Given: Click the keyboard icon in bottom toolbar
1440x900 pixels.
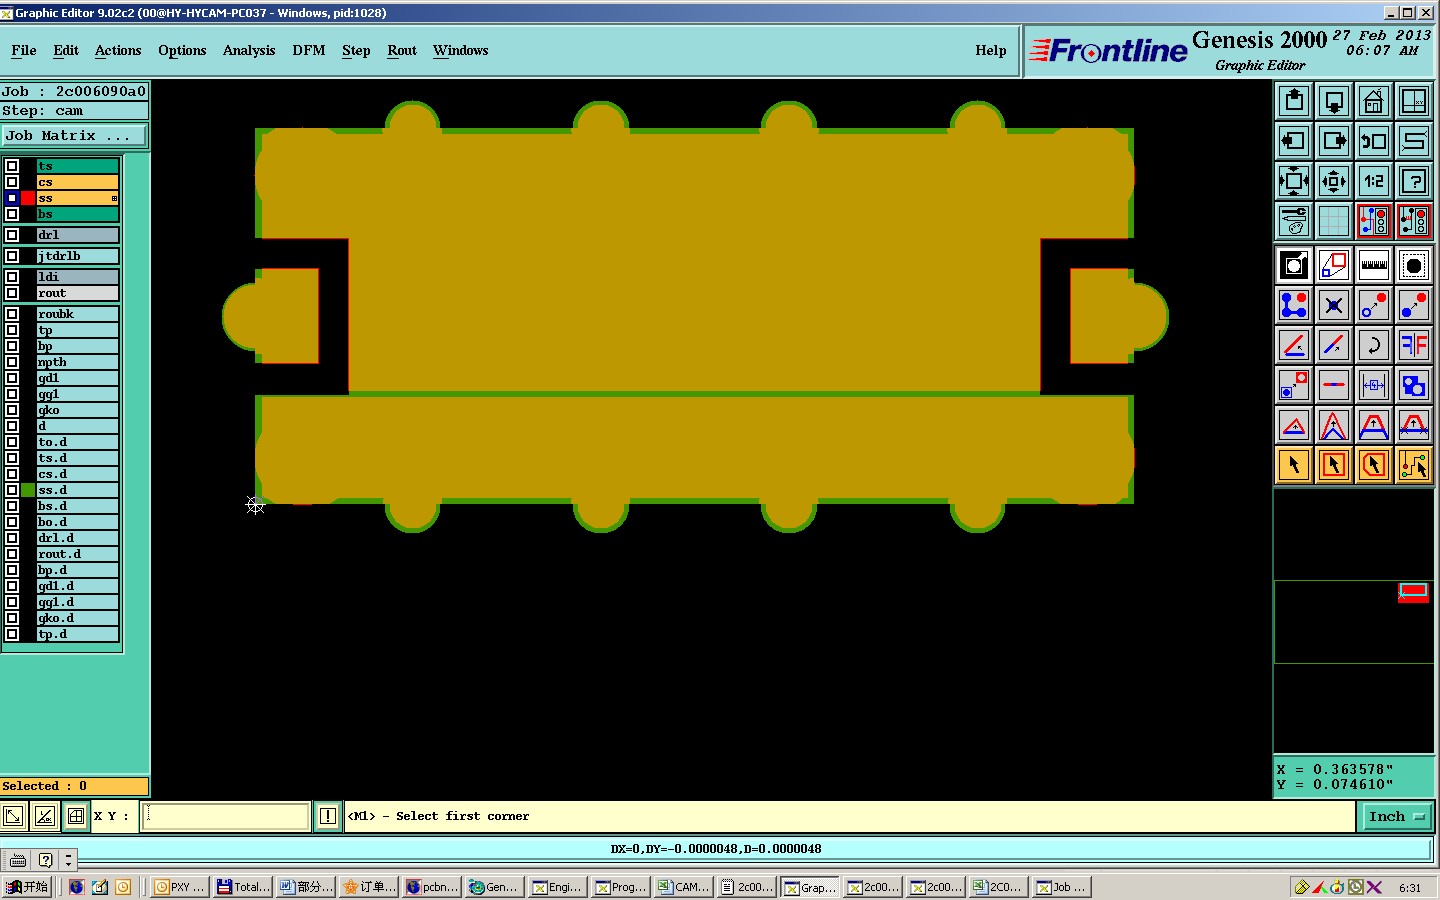Looking at the screenshot, I should click(x=17, y=860).
